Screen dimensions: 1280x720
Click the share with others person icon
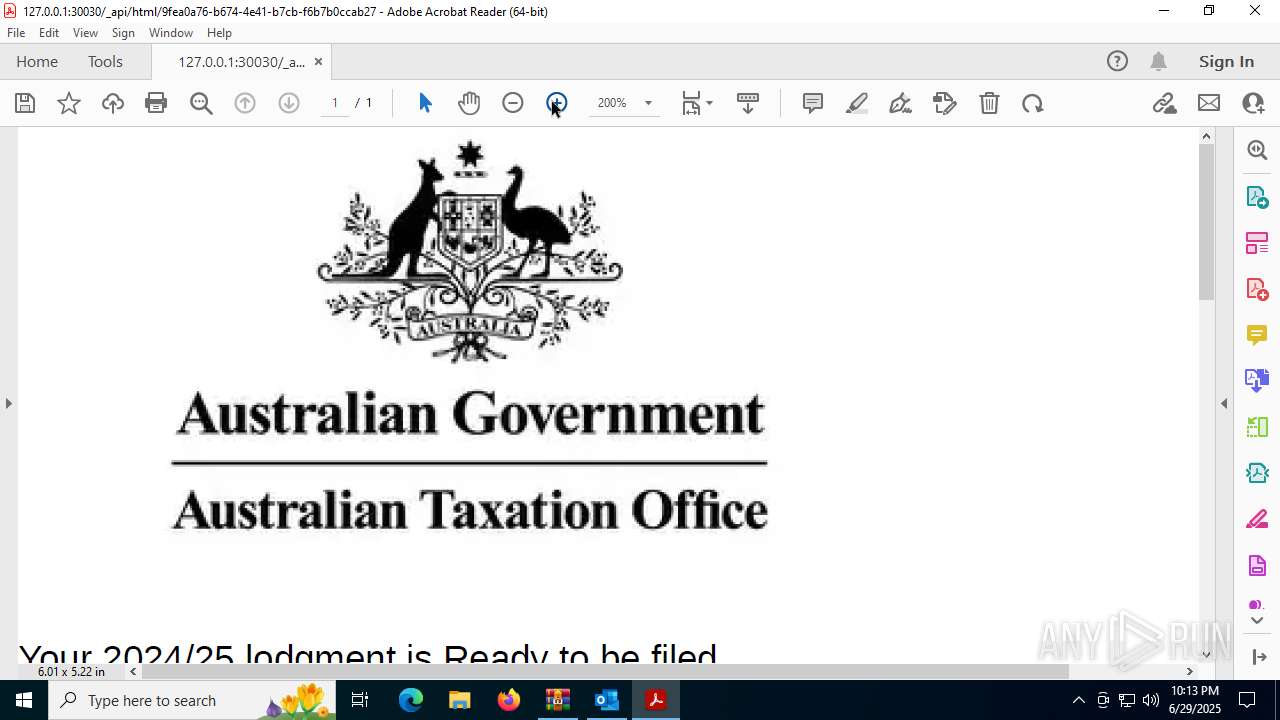[x=1253, y=103]
